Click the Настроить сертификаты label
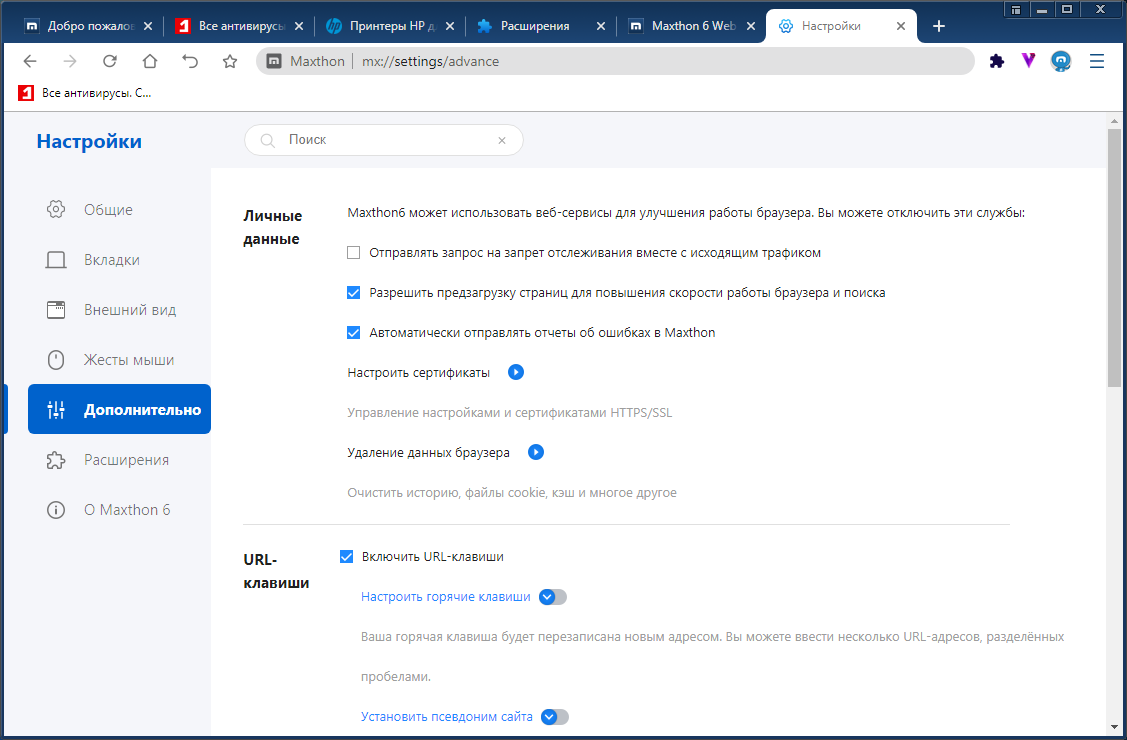The width and height of the screenshot is (1127, 740). tap(418, 372)
